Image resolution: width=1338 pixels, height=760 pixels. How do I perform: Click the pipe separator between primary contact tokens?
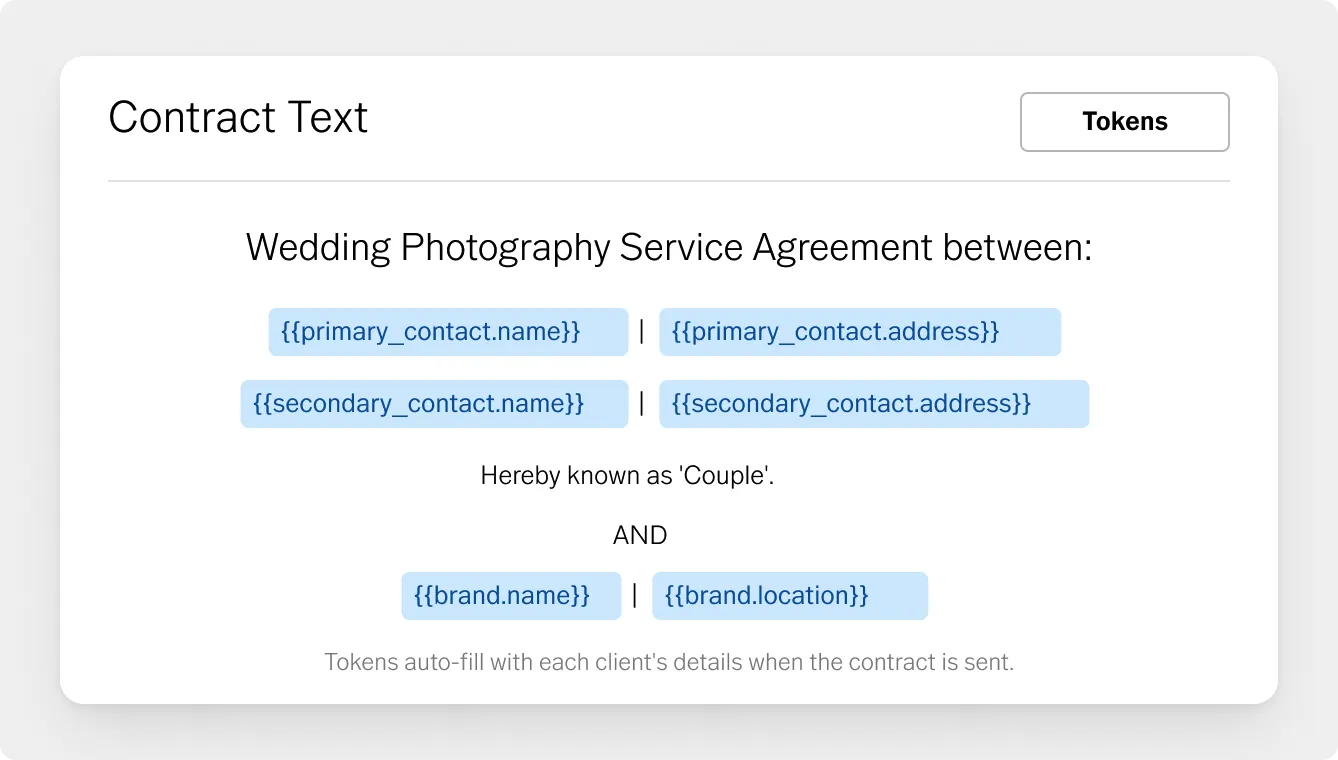click(x=642, y=332)
